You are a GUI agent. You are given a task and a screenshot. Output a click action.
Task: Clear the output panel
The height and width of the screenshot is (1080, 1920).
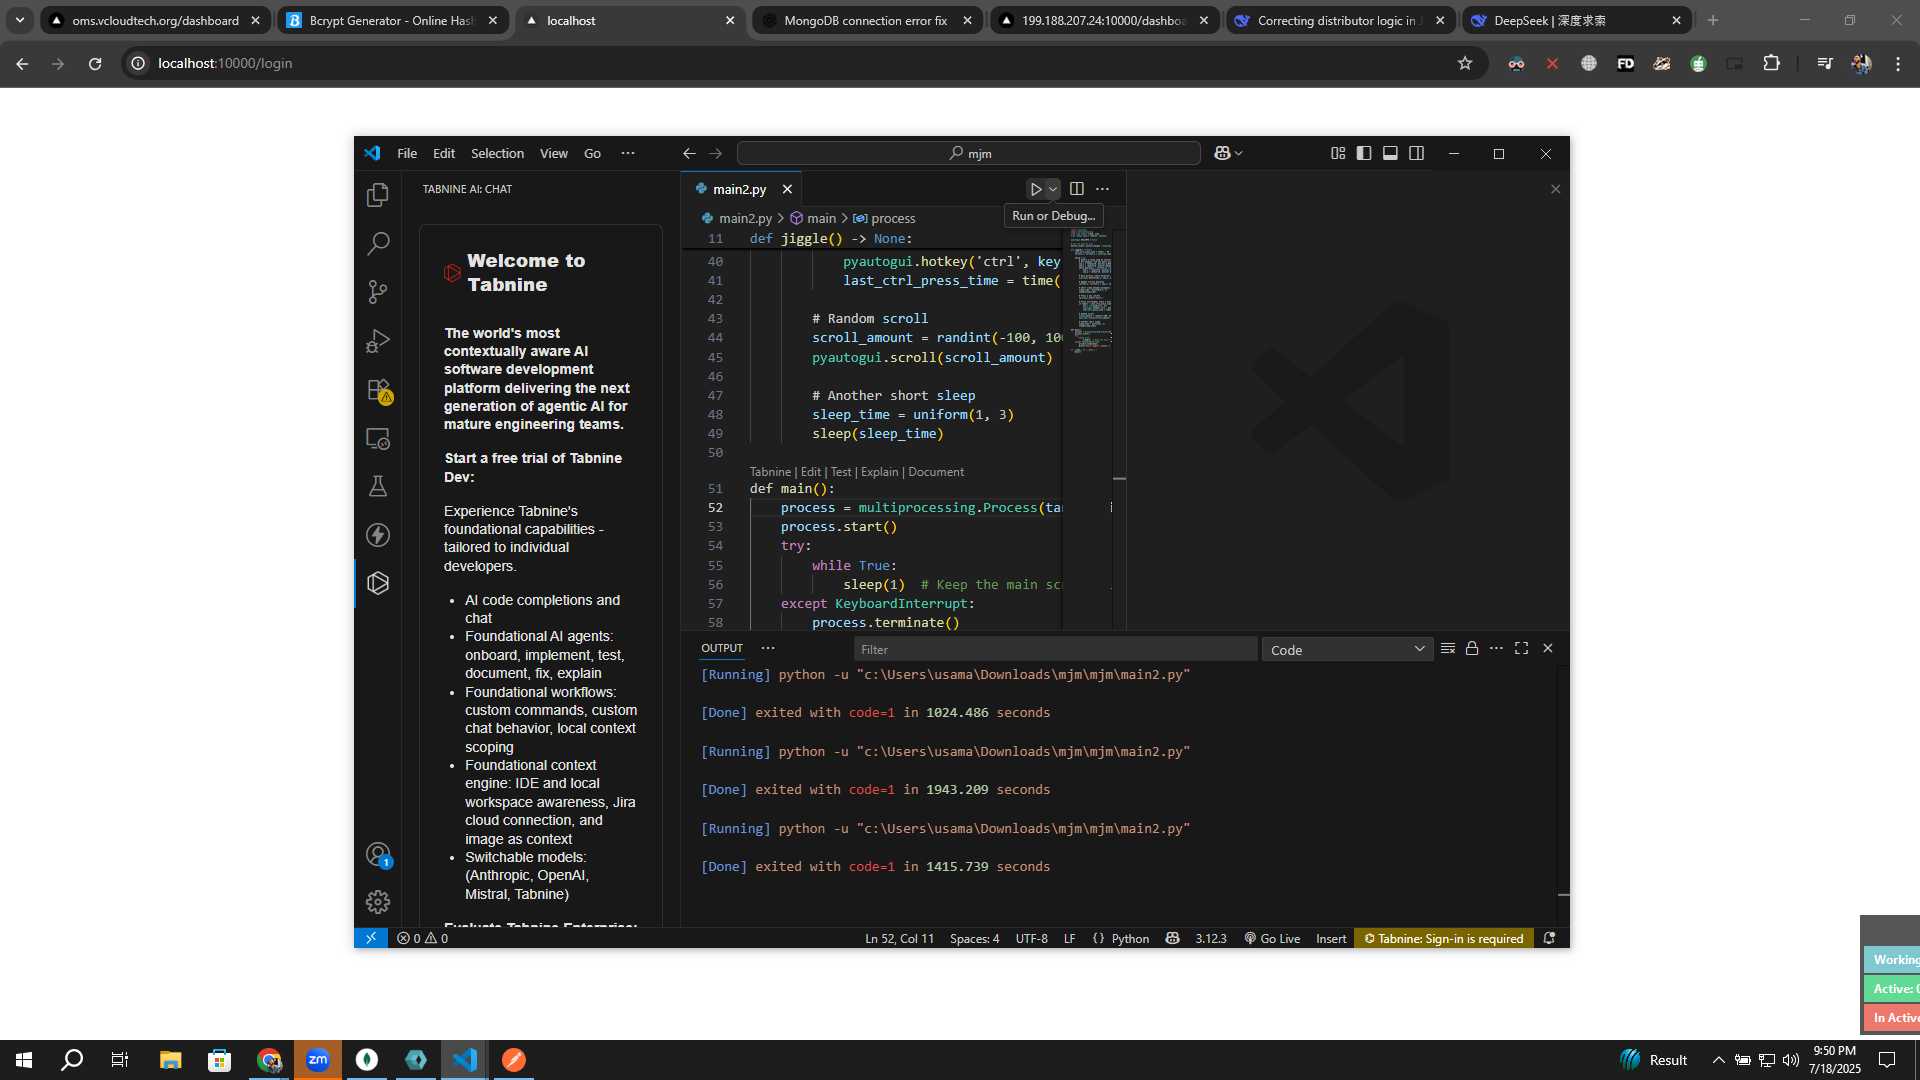click(x=1447, y=648)
